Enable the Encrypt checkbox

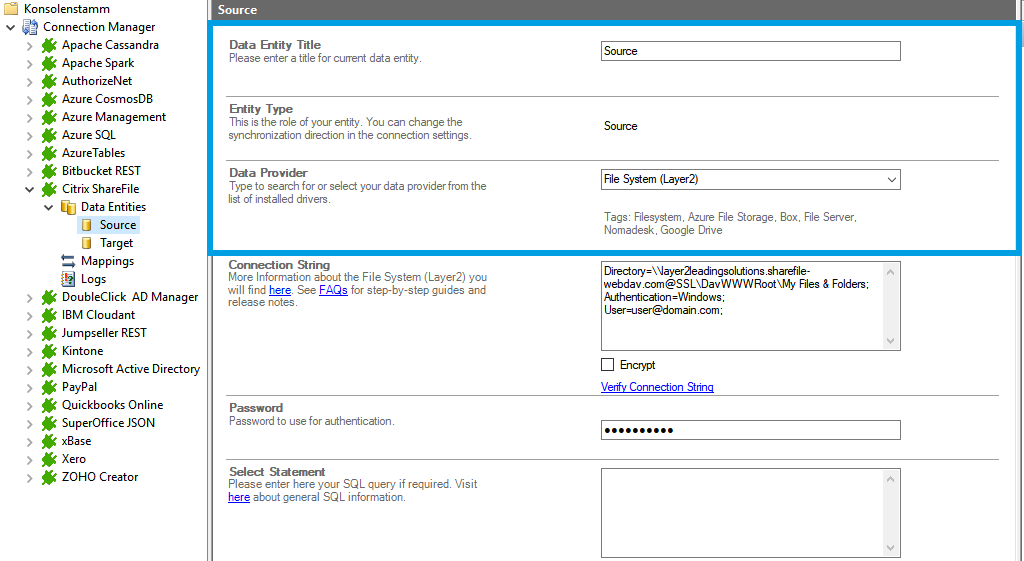pos(608,365)
